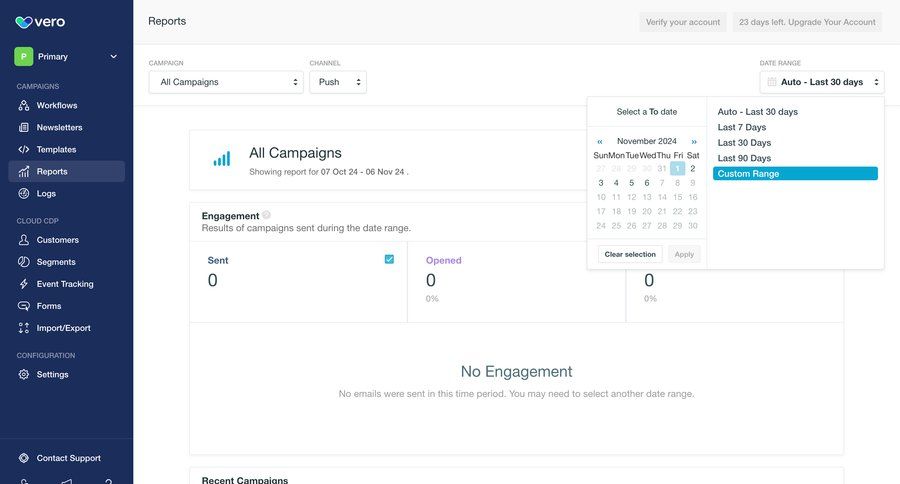
Task: Select highlighted November 1 in calendar
Action: 677,168
